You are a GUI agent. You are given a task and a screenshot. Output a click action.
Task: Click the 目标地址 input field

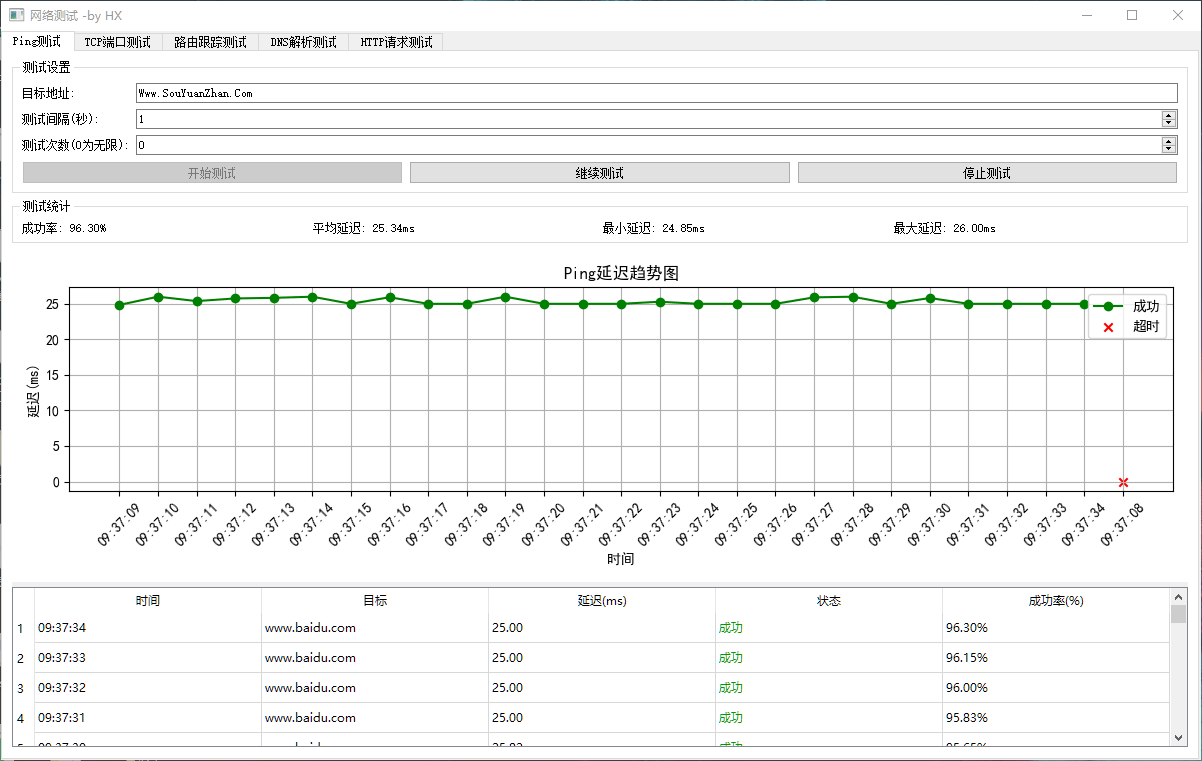click(x=656, y=93)
